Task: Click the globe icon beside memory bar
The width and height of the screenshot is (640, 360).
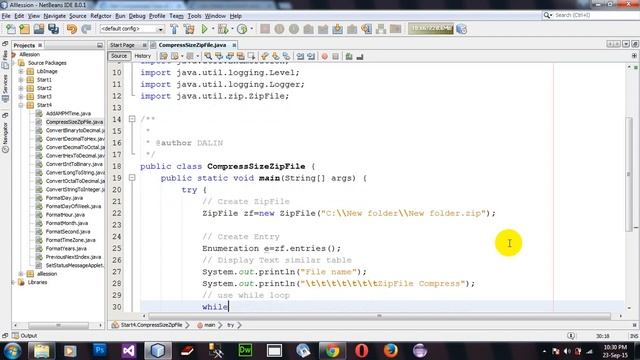Action: [x=462, y=29]
